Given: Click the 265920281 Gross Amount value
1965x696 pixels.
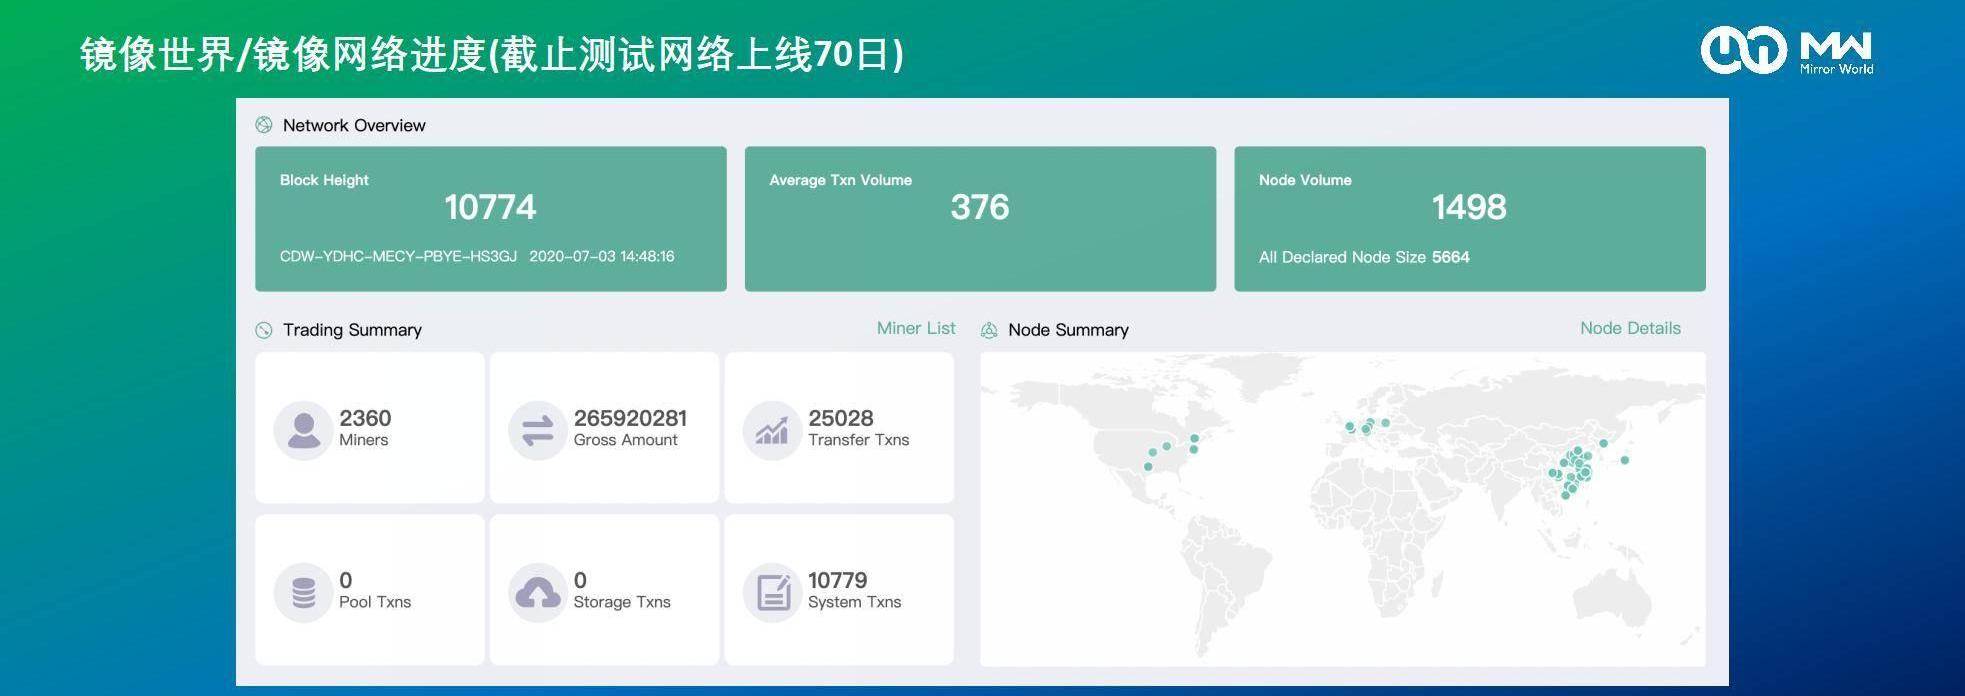Looking at the screenshot, I should pyautogui.click(x=630, y=418).
